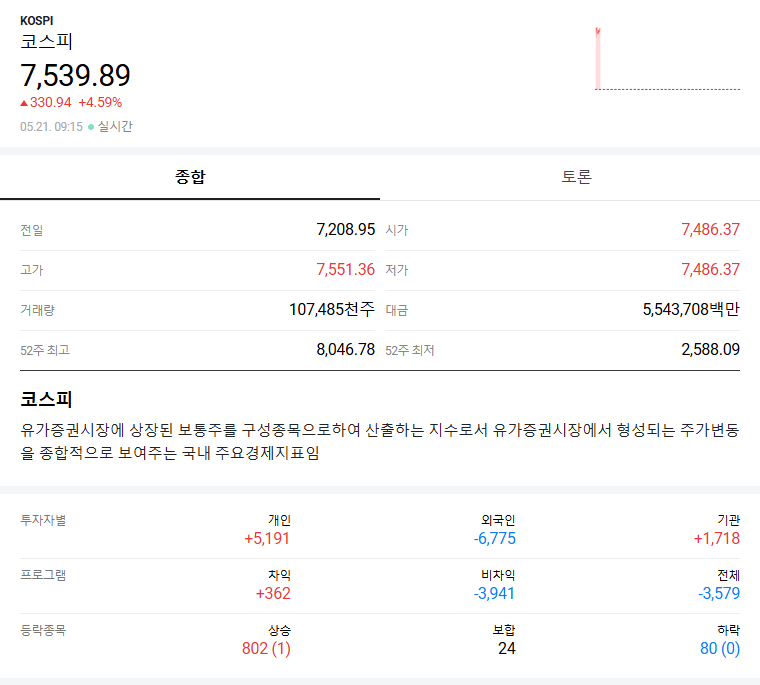Viewport: 760px width, 685px height.
Task: Select the 대금 value 5,543,708백만
Action: (x=691, y=309)
